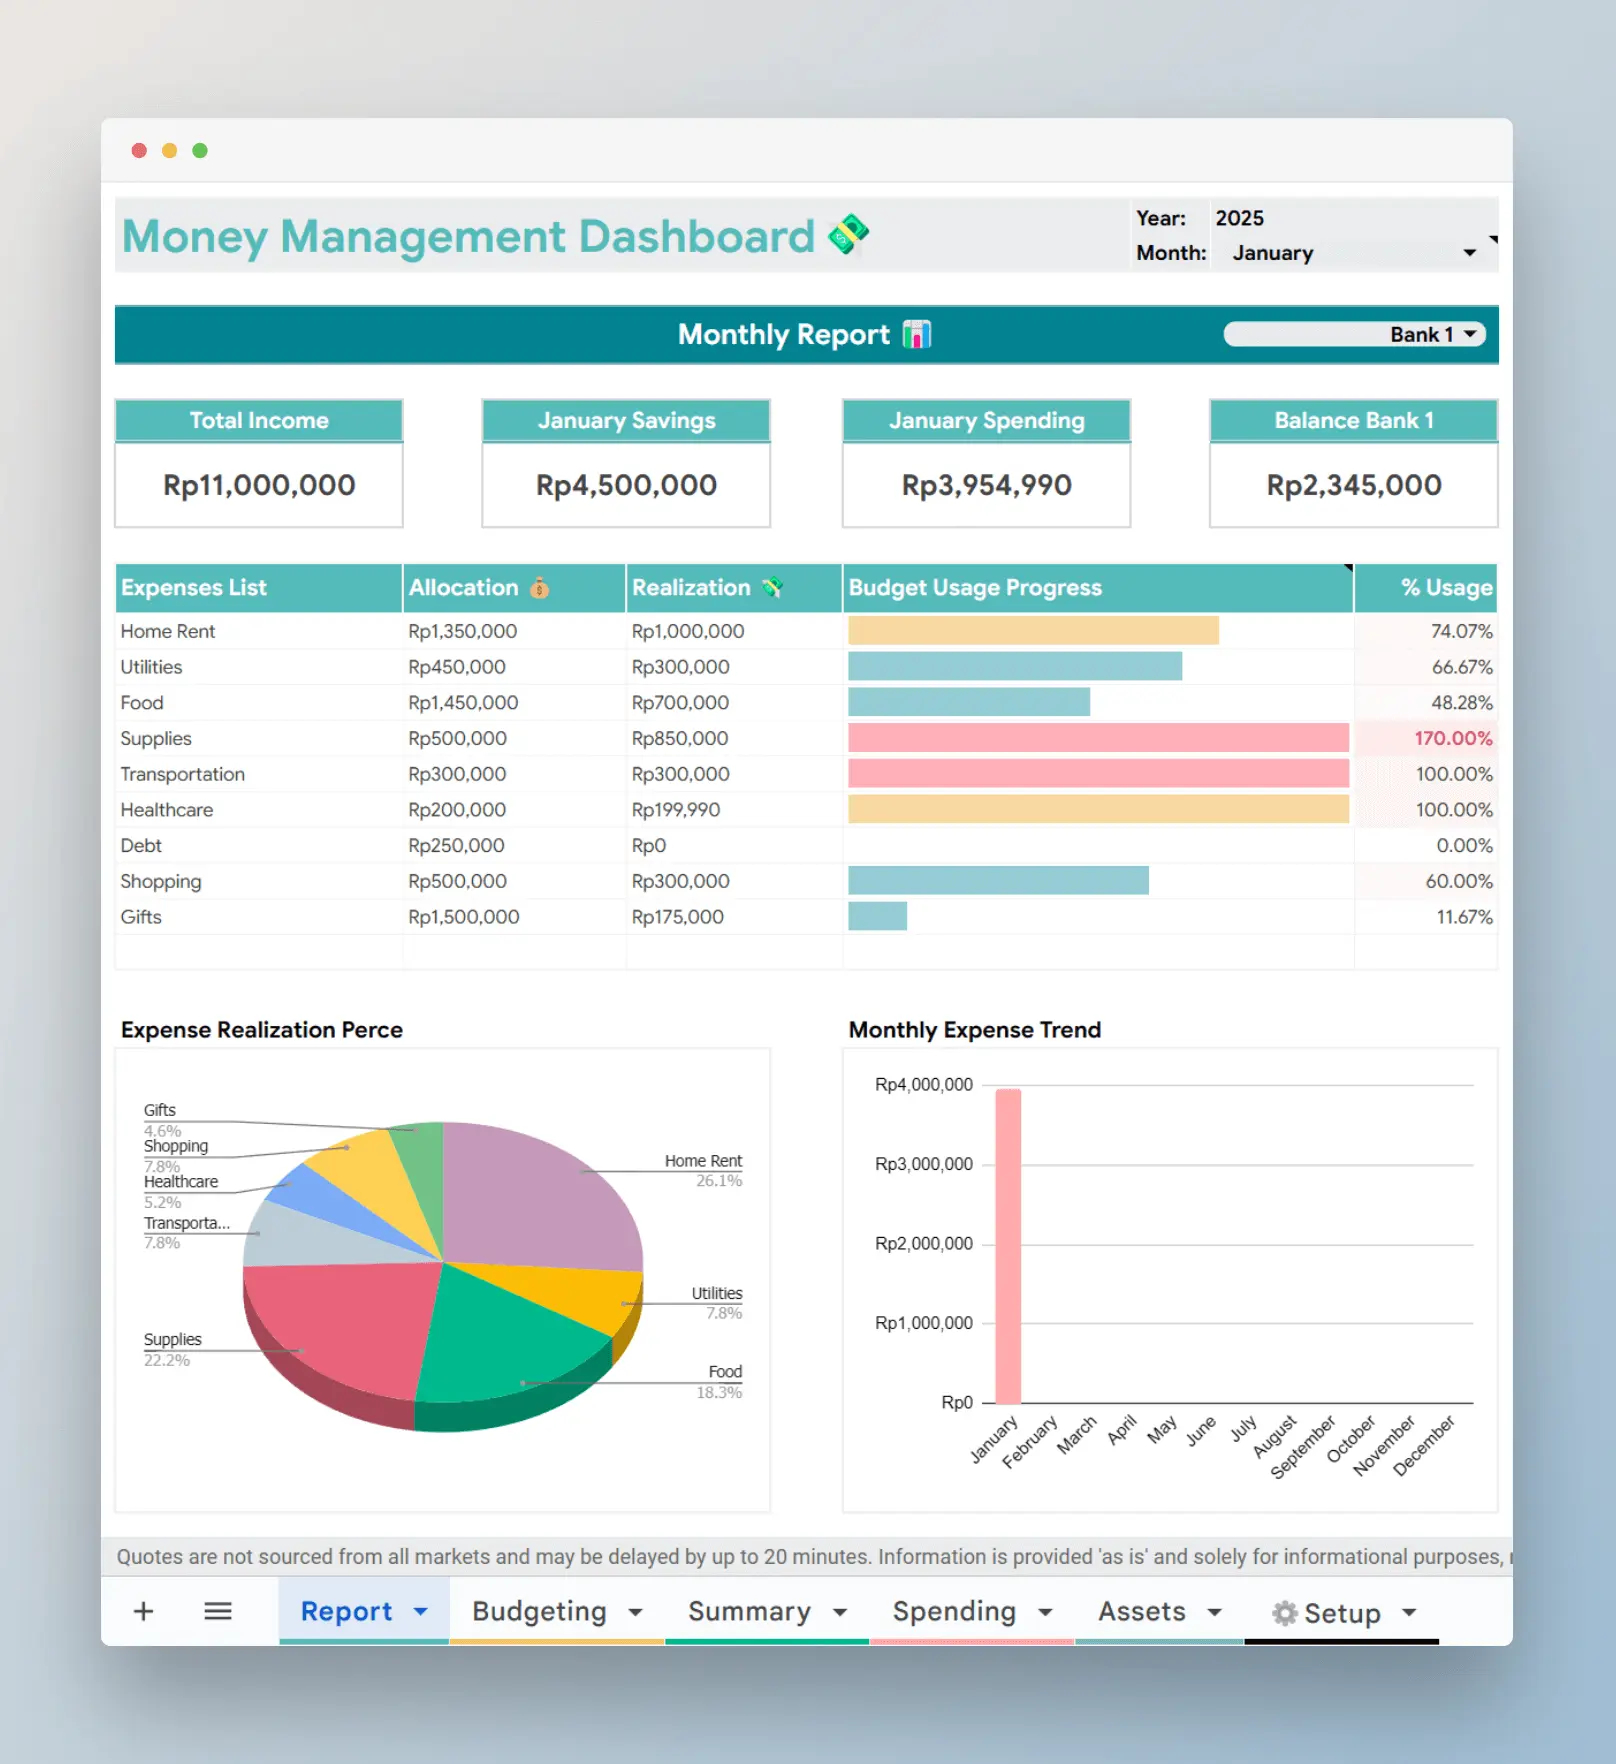
Task: Click the January Spending value Rp3,954,990
Action: [x=986, y=485]
